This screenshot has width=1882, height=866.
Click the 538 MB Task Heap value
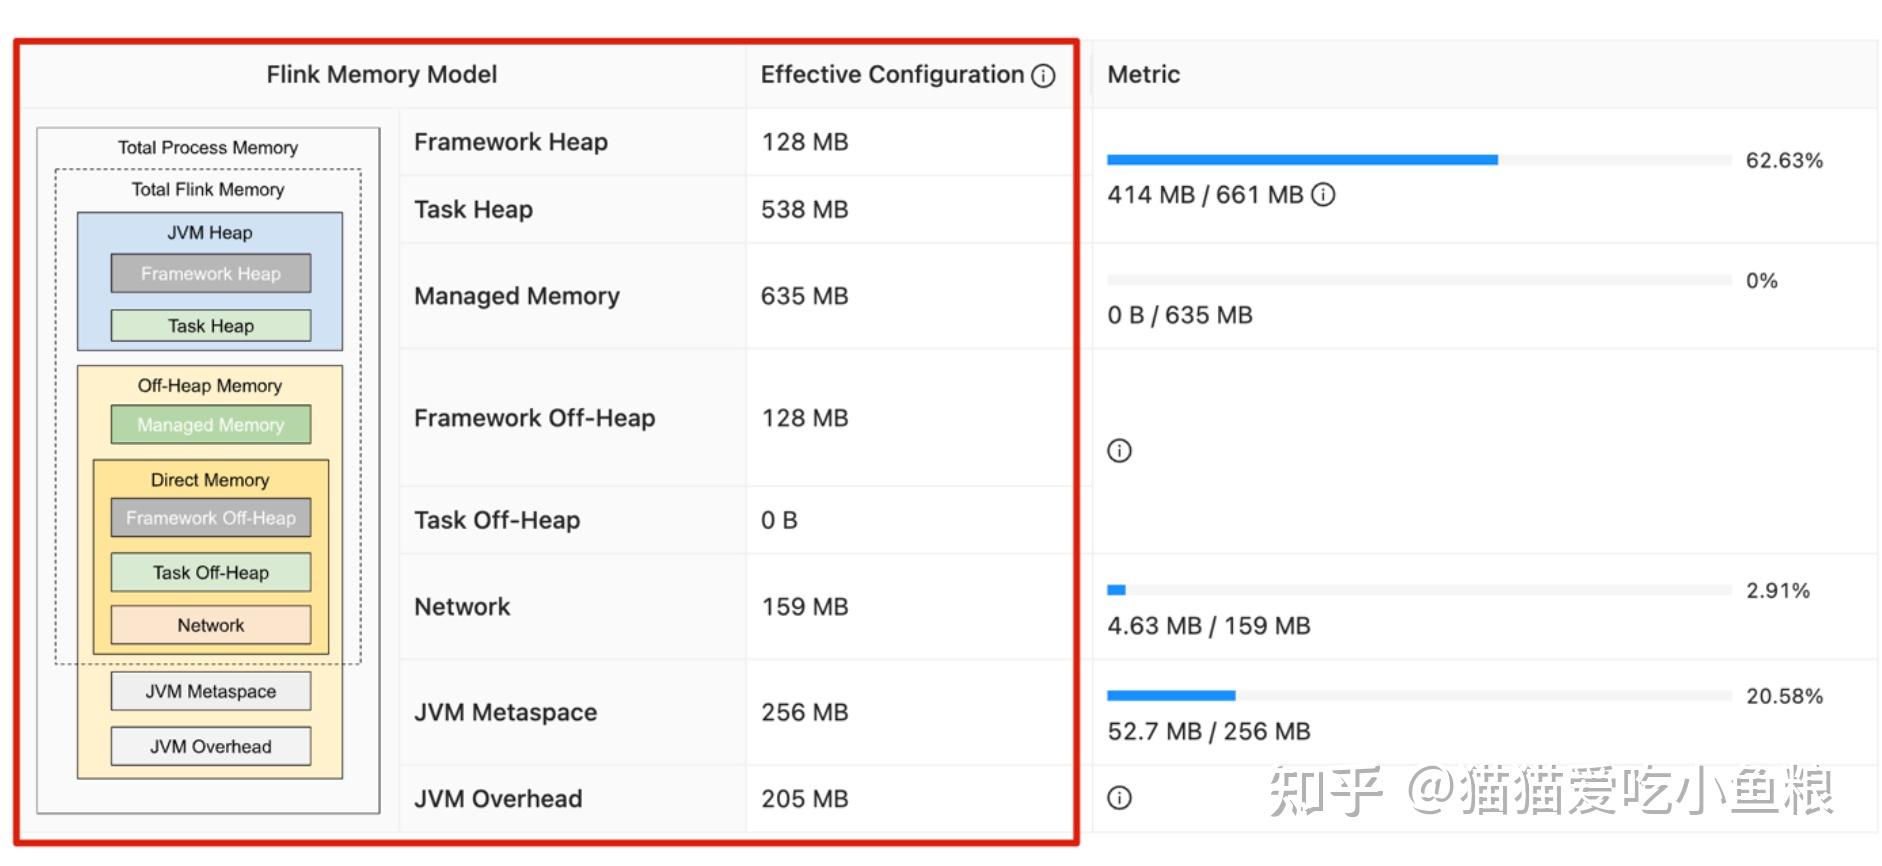coord(804,210)
